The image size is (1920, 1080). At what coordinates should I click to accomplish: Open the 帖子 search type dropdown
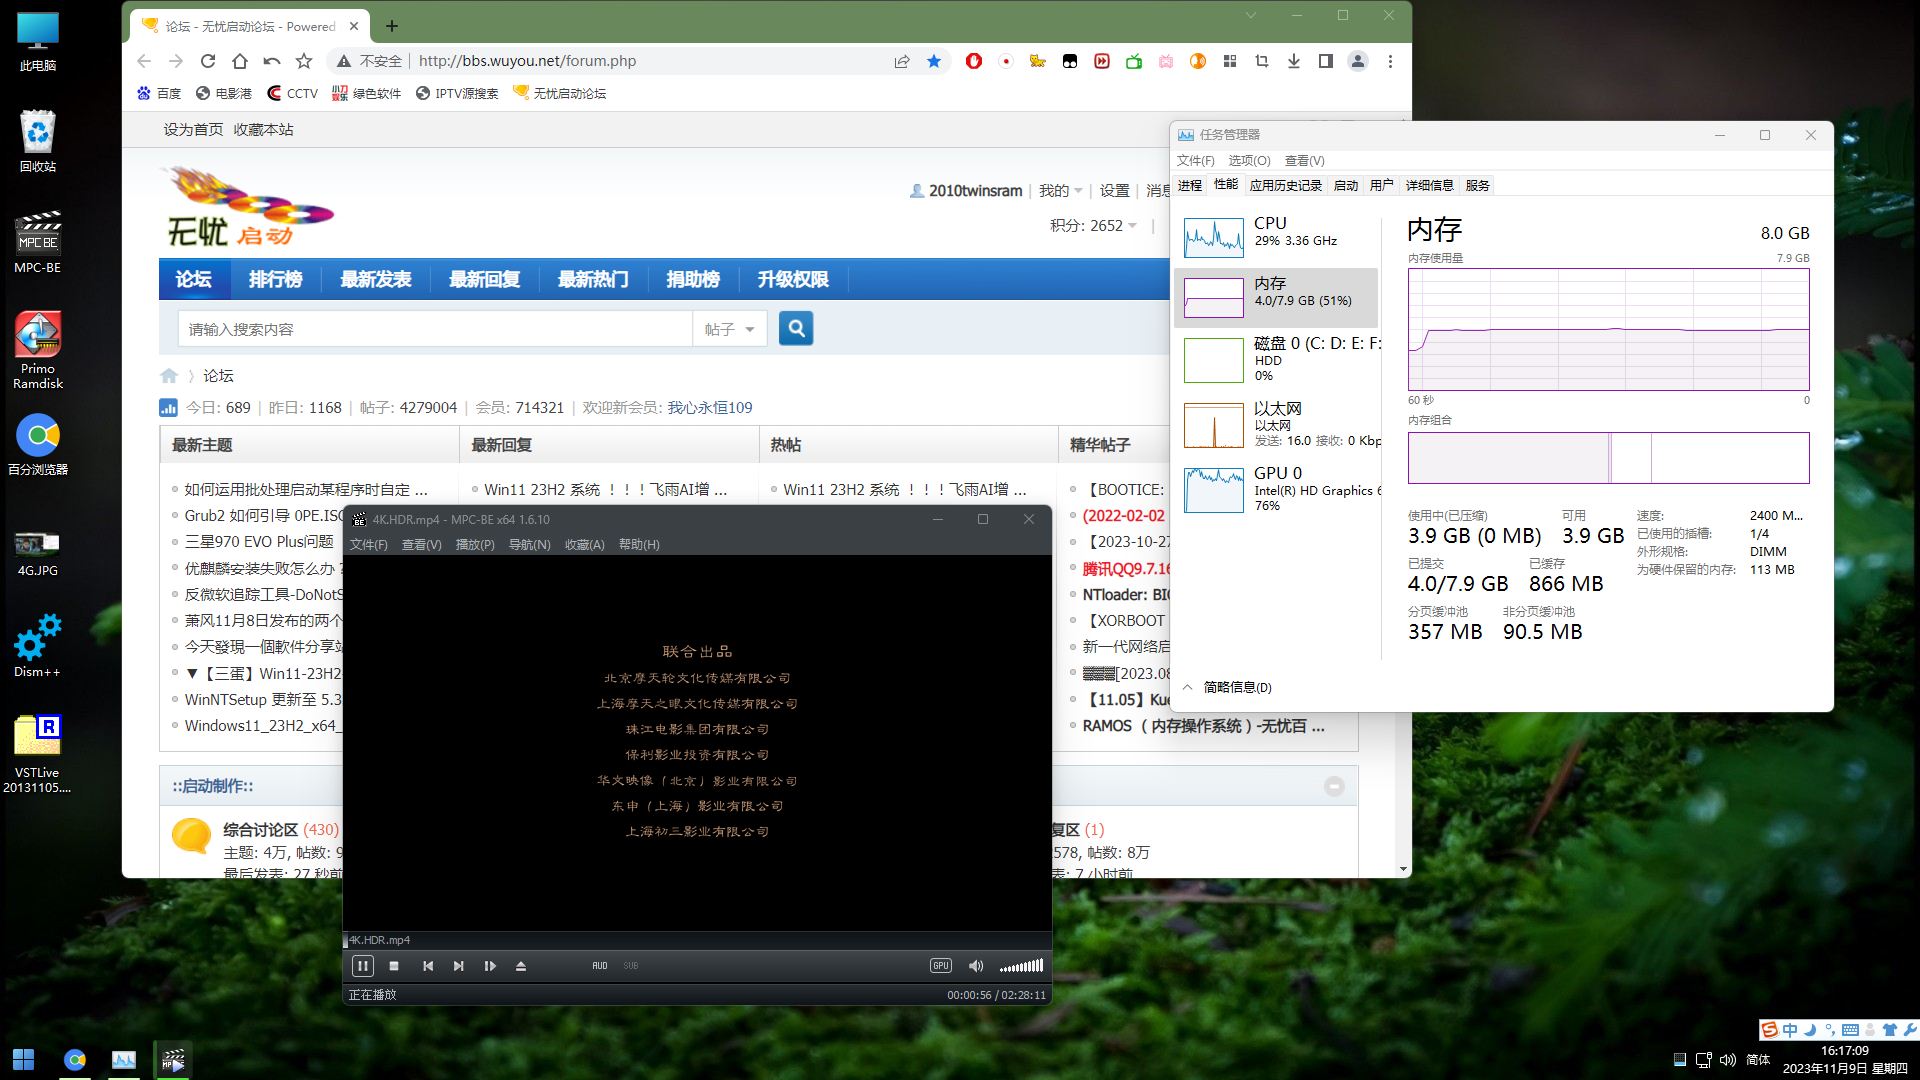click(x=729, y=329)
